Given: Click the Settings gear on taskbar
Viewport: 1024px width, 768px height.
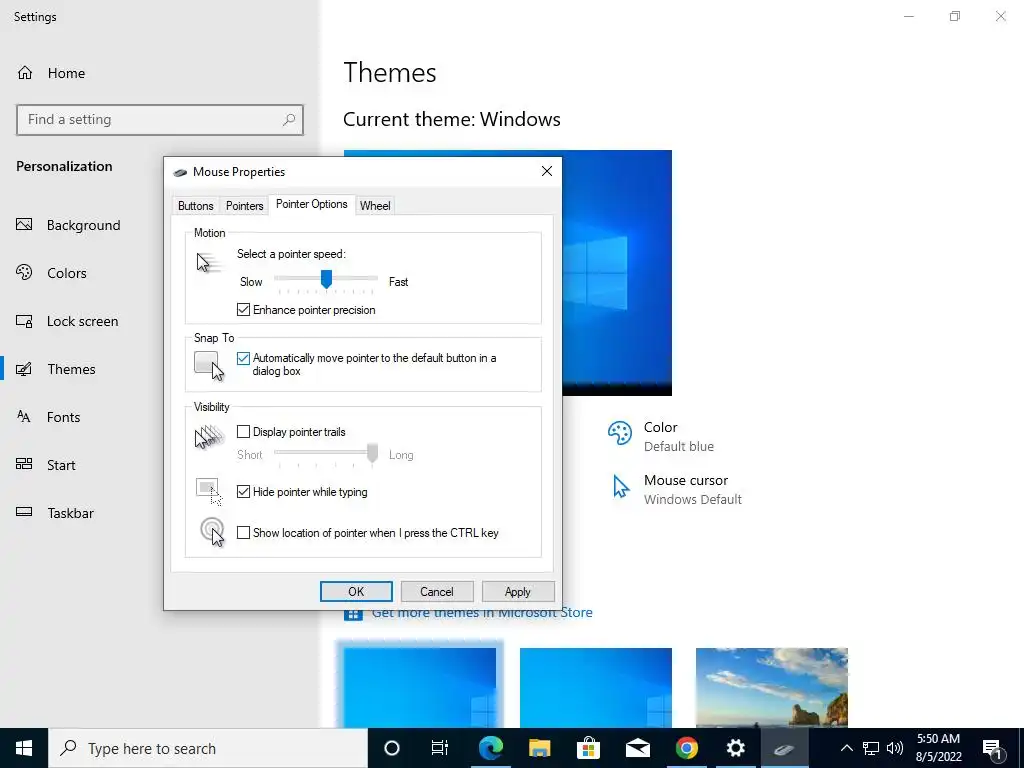Looking at the screenshot, I should point(735,748).
